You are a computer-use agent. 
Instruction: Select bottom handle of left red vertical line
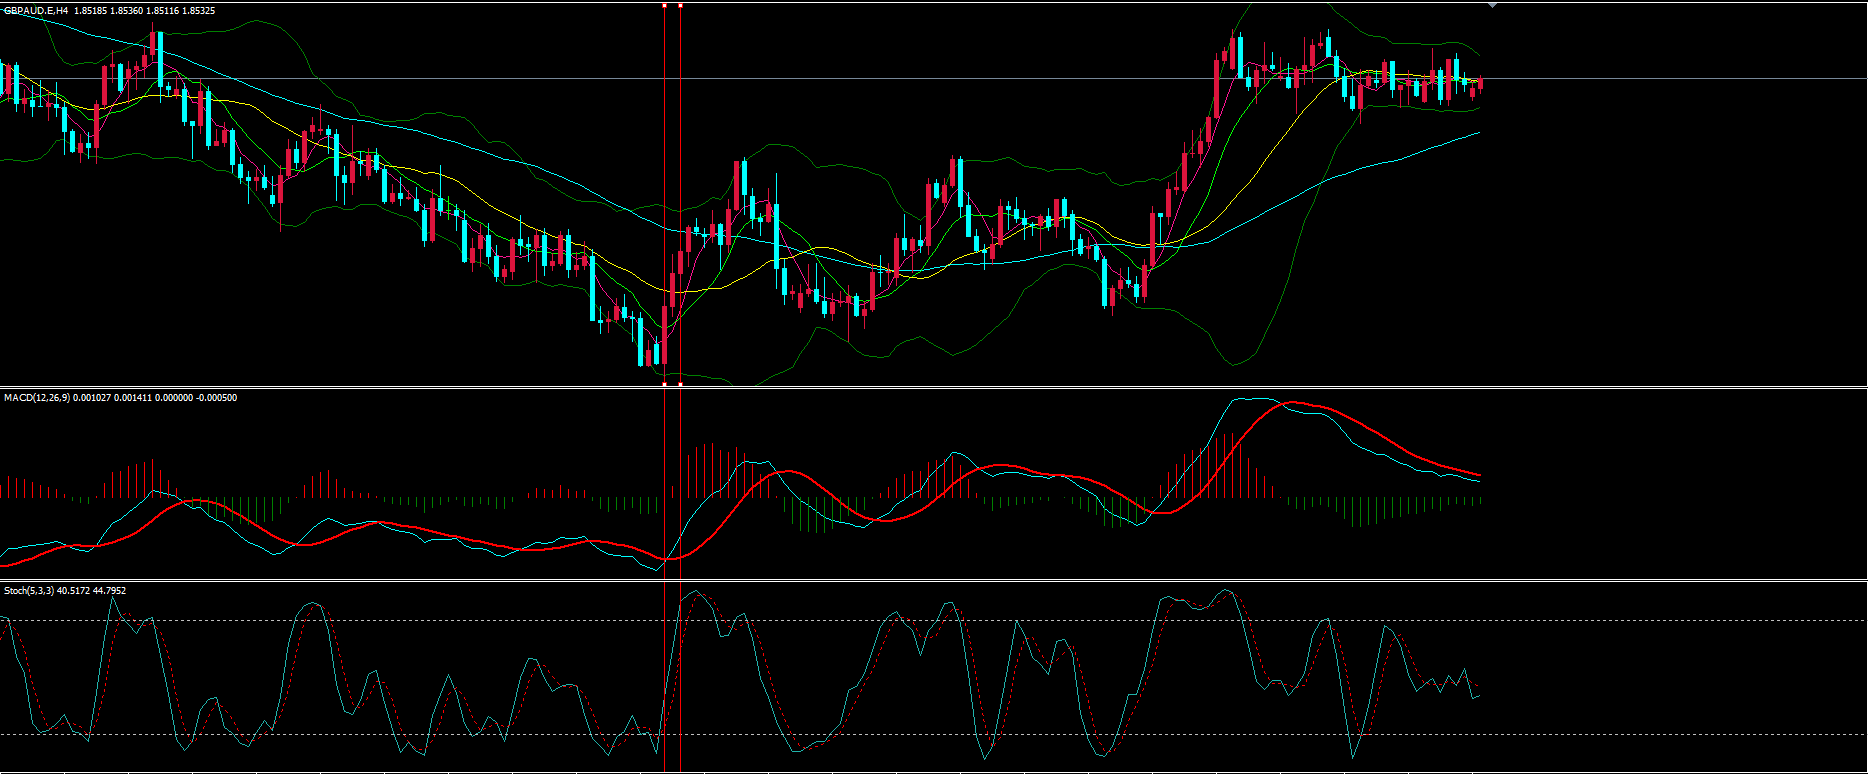tap(665, 383)
